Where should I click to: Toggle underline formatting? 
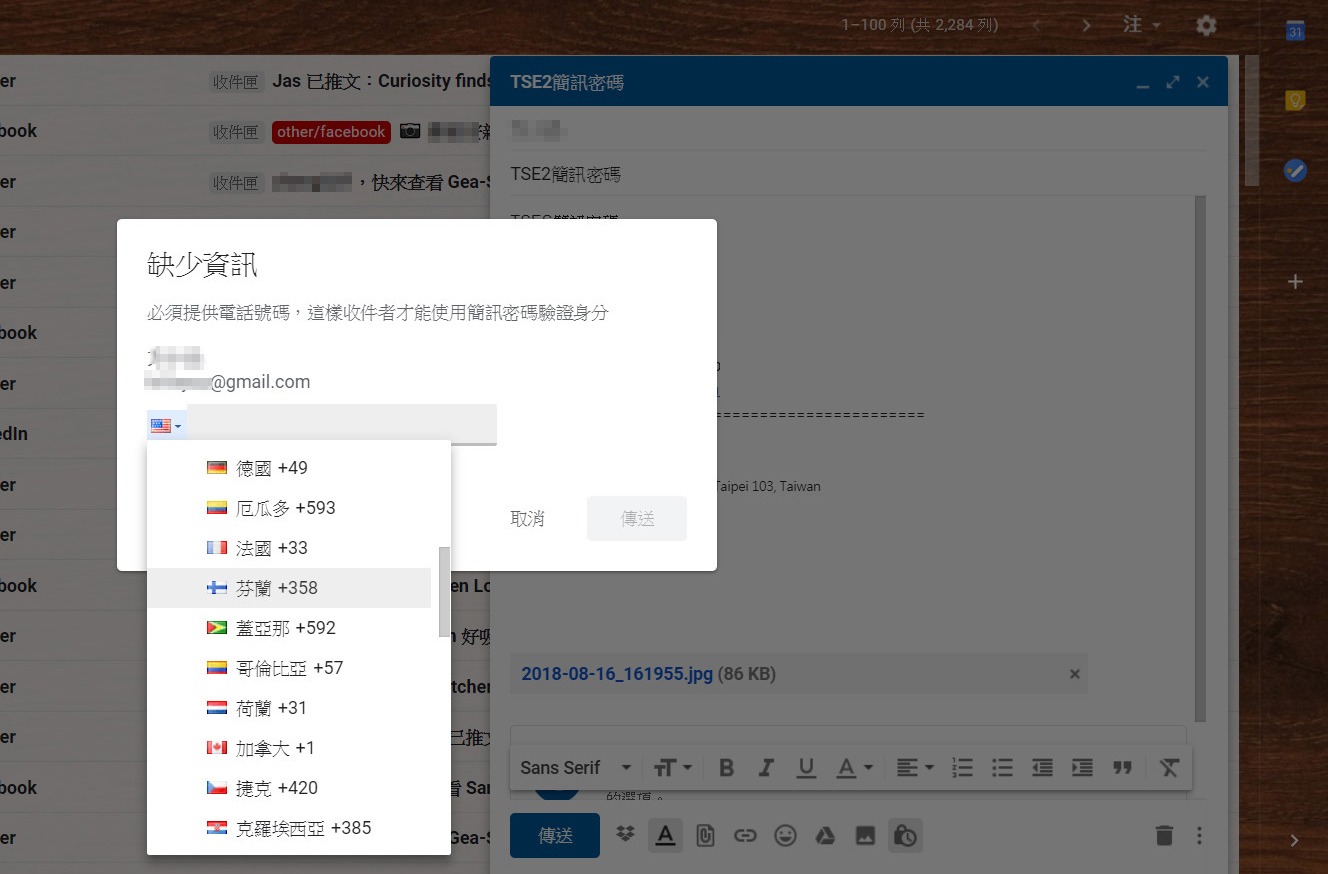[x=806, y=767]
